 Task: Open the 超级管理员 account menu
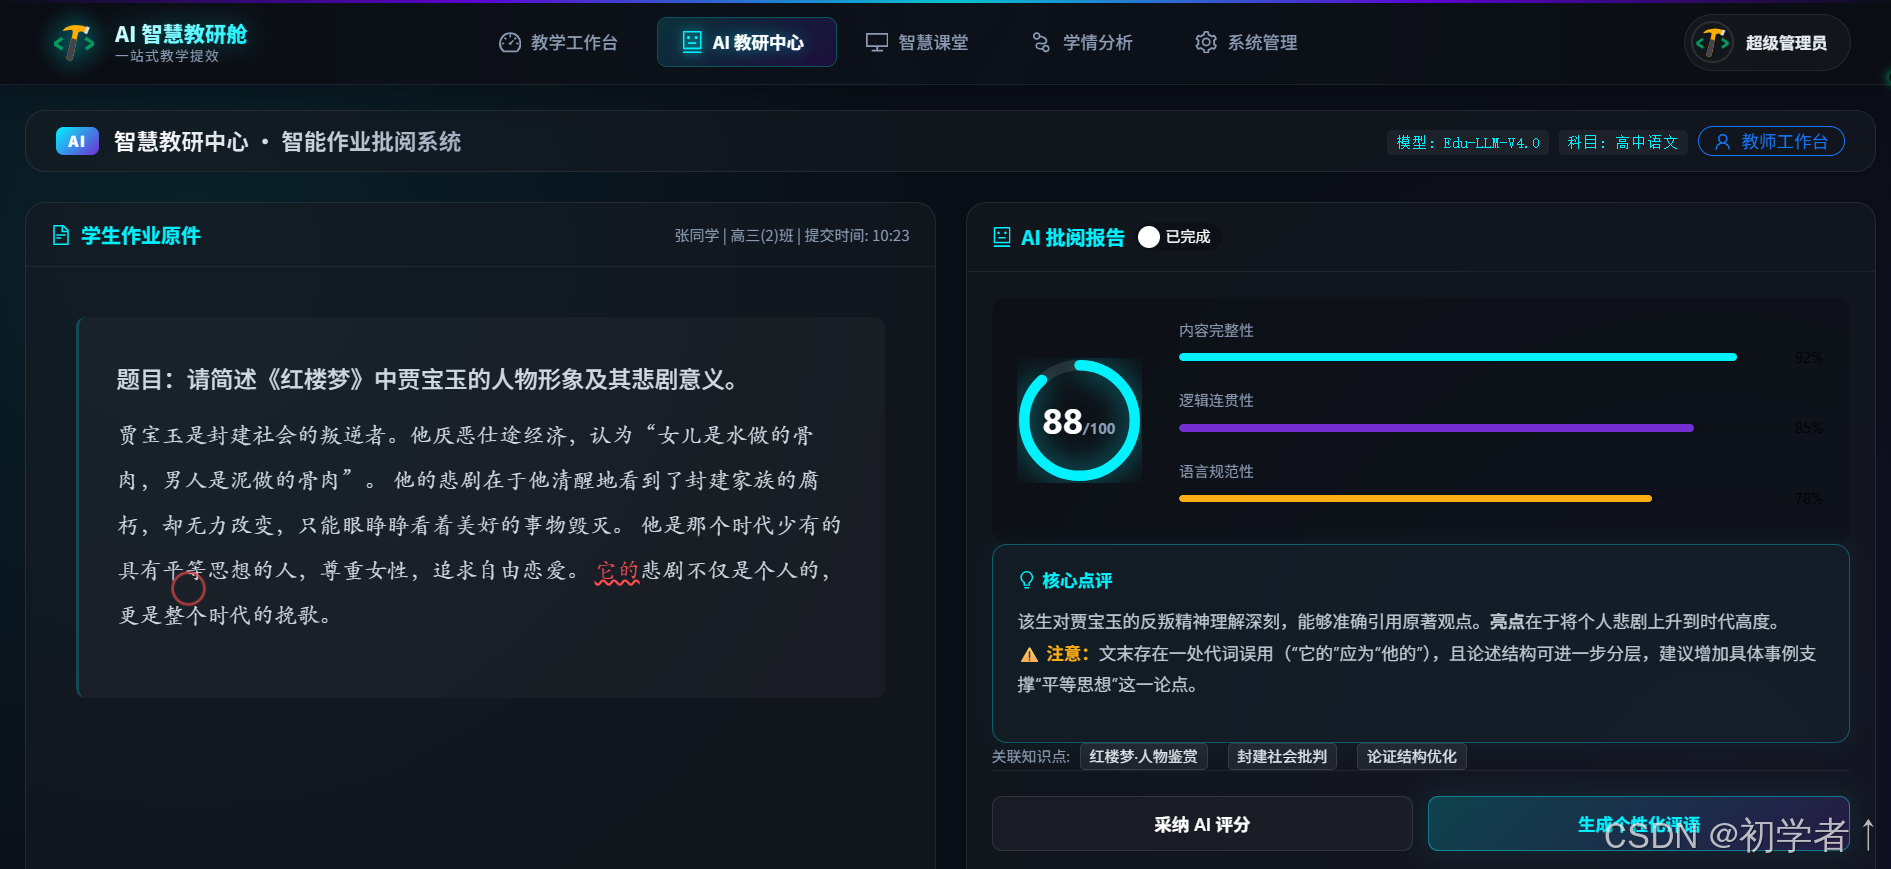[x=1767, y=43]
